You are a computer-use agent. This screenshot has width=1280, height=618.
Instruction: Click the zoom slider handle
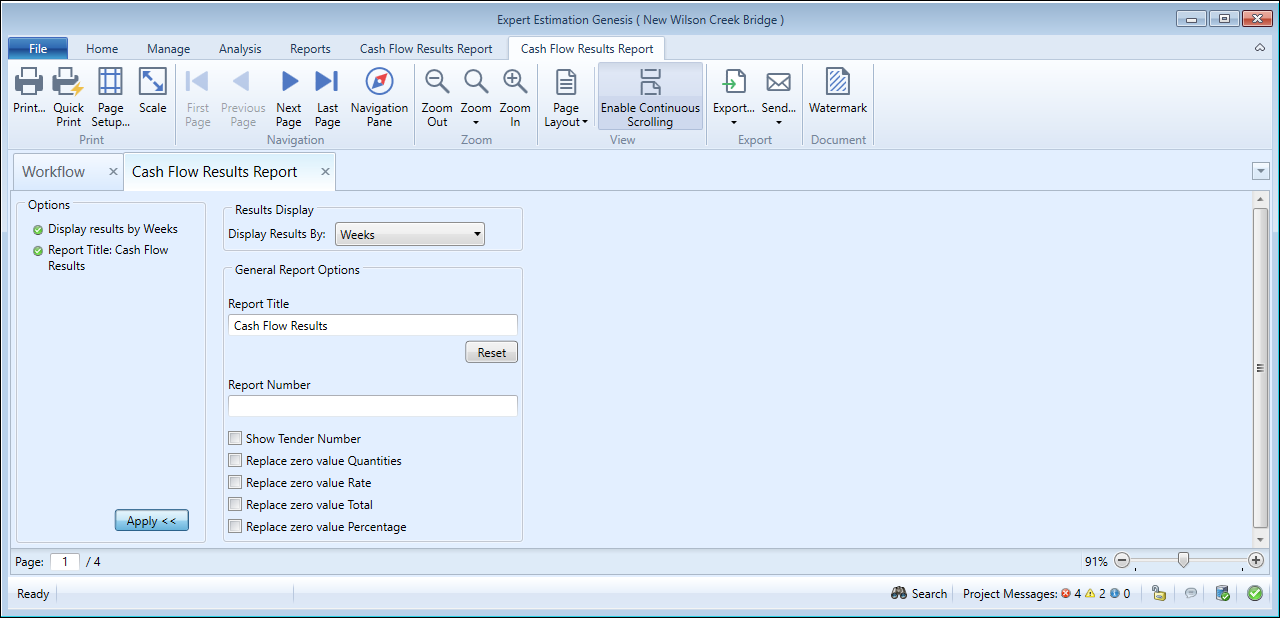click(1183, 561)
